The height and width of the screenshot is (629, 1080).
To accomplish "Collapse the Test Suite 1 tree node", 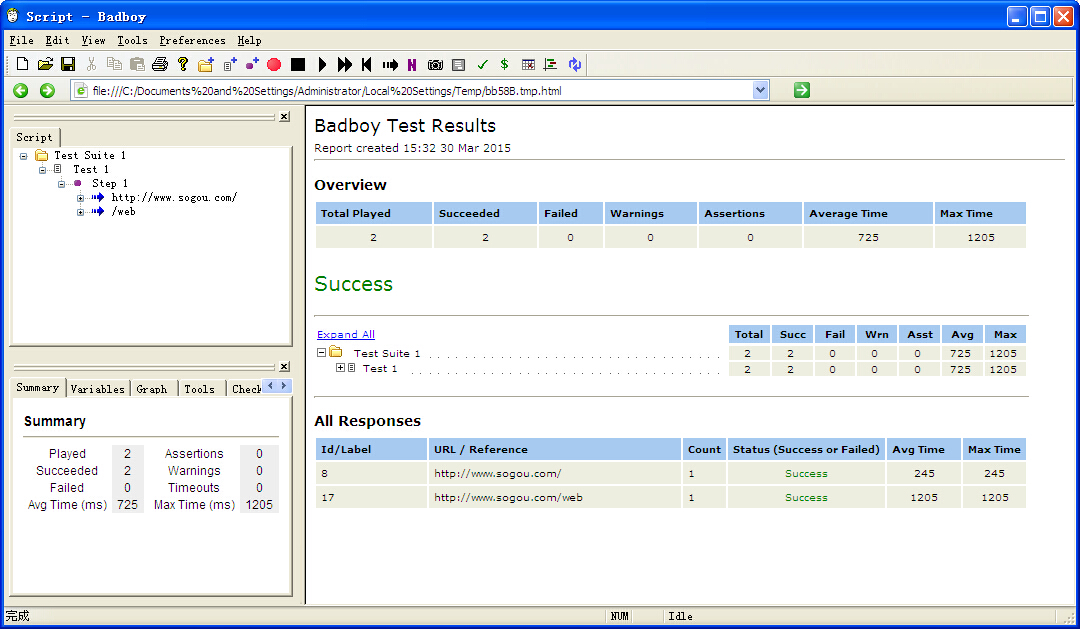I will pyautogui.click(x=24, y=156).
